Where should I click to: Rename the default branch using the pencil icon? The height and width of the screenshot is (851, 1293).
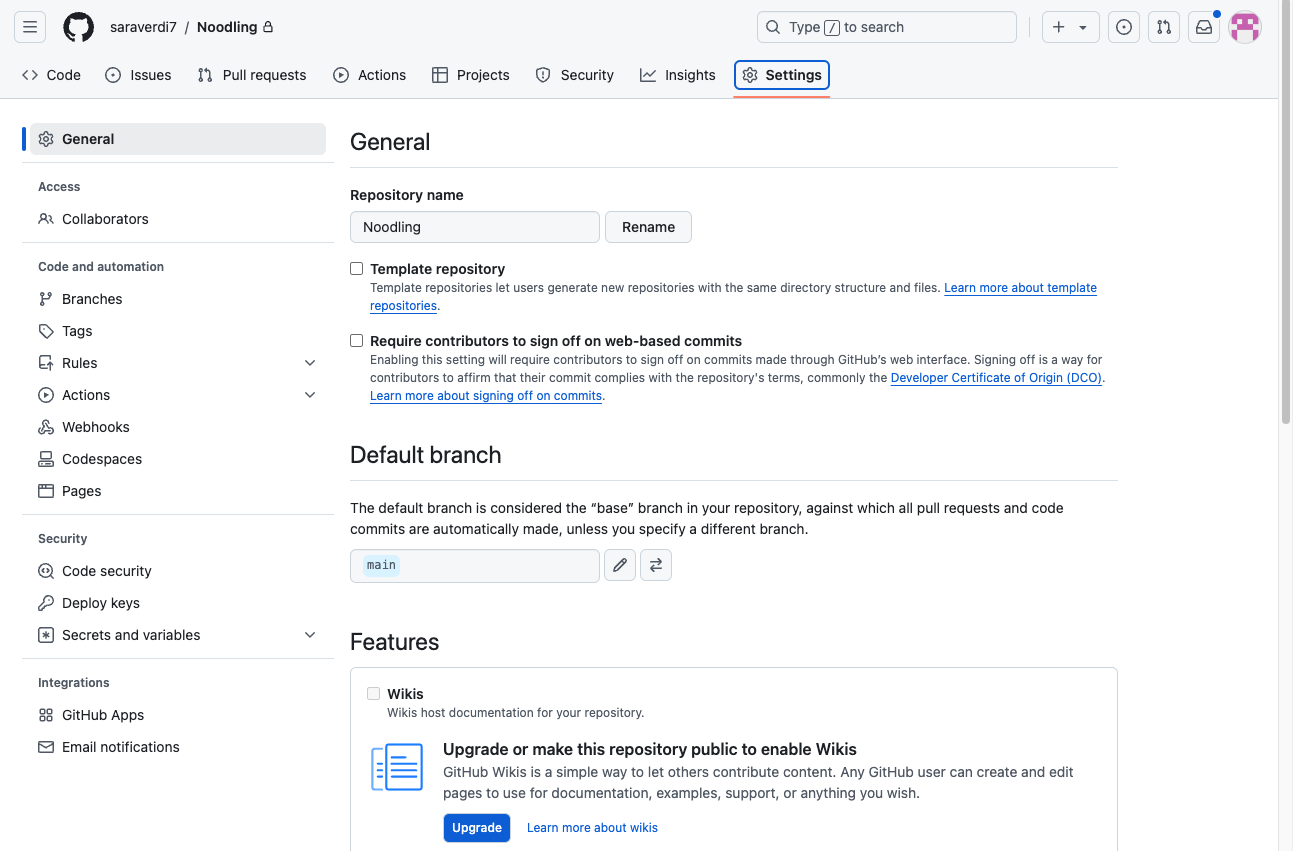(x=619, y=565)
